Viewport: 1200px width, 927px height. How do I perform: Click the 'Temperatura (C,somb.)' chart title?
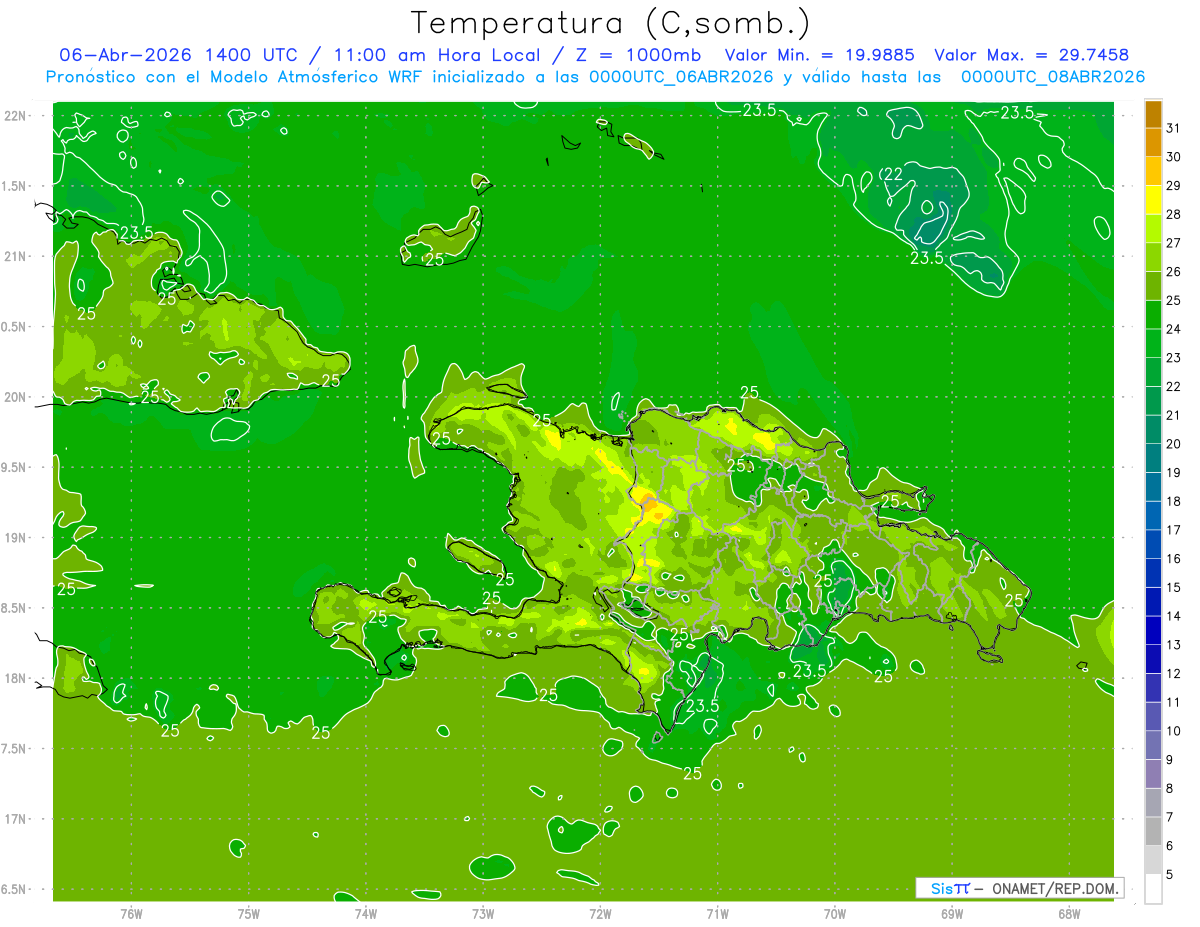click(610, 24)
